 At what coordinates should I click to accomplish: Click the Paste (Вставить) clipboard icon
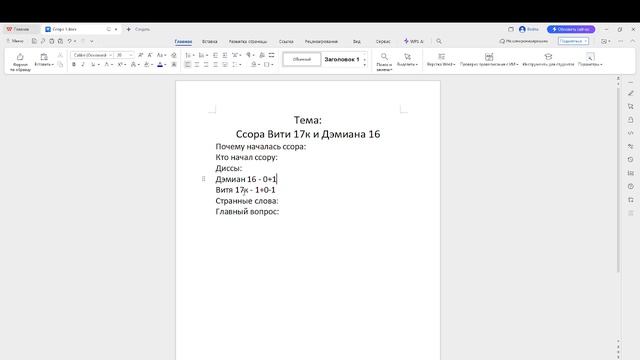point(44,57)
